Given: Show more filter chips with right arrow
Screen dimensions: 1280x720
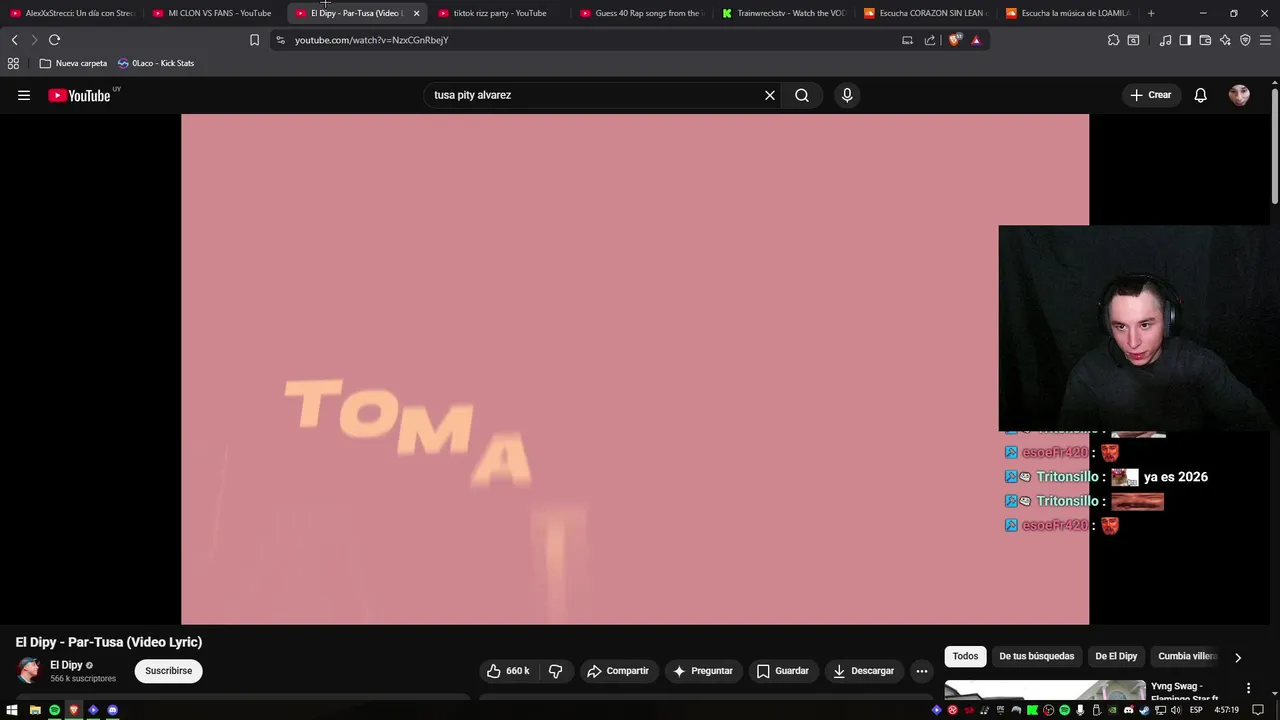Looking at the screenshot, I should point(1238,657).
